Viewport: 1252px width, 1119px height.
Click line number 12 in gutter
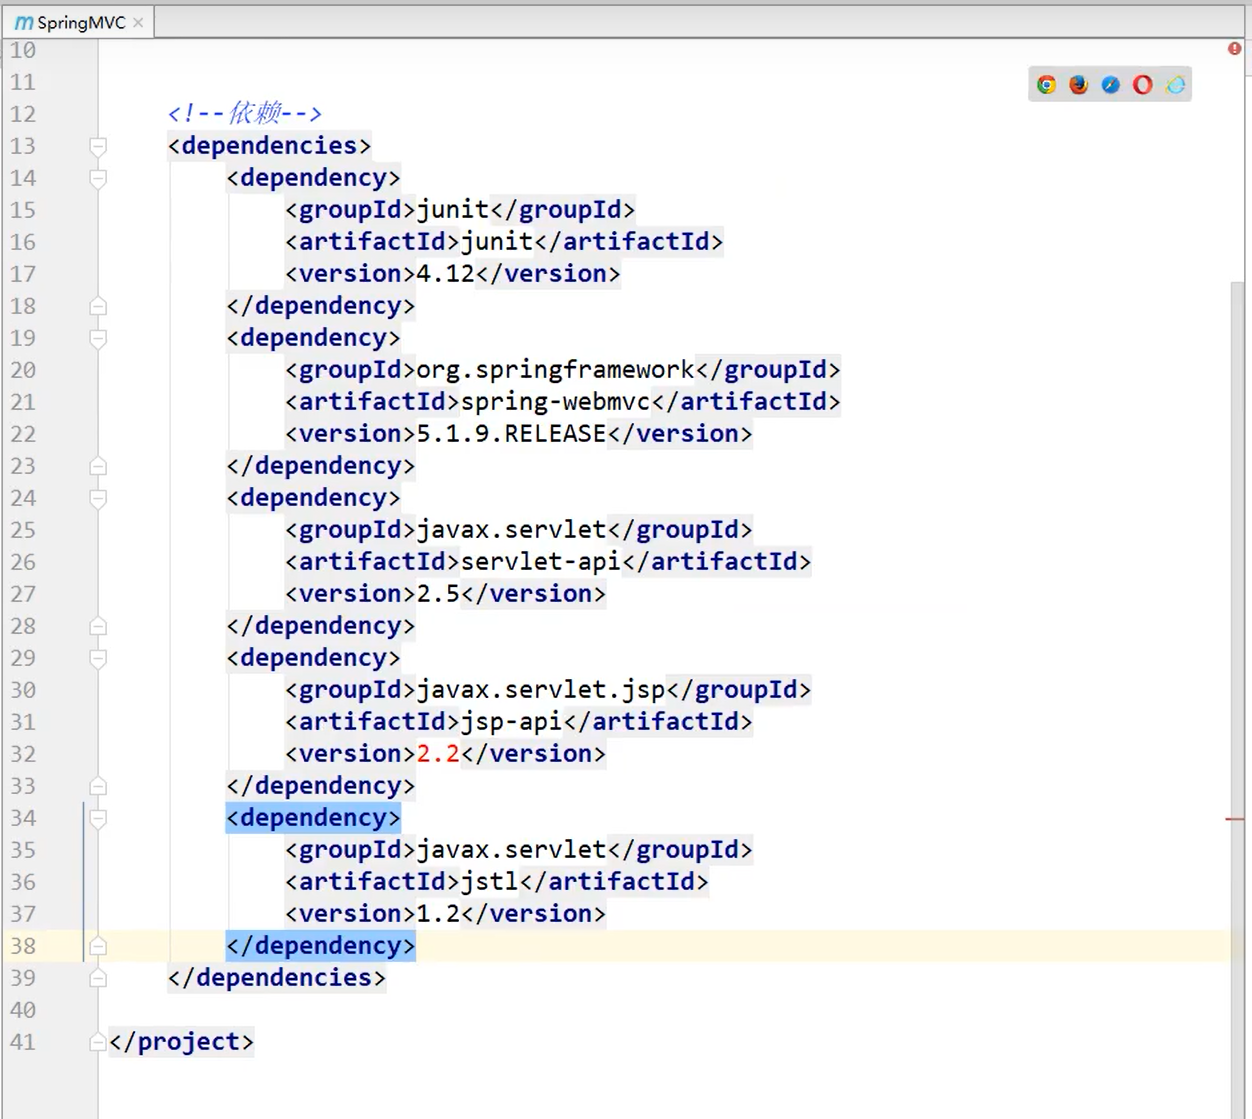coord(23,114)
